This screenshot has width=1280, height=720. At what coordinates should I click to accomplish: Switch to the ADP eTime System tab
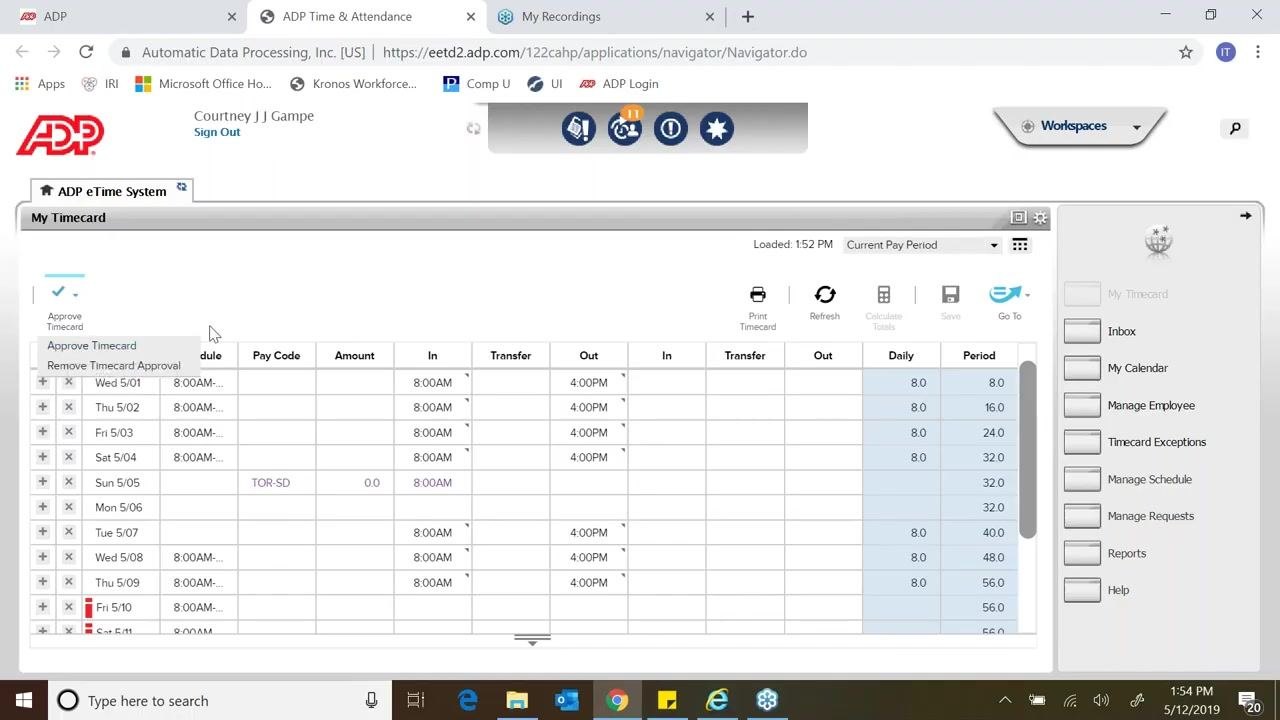pos(112,191)
